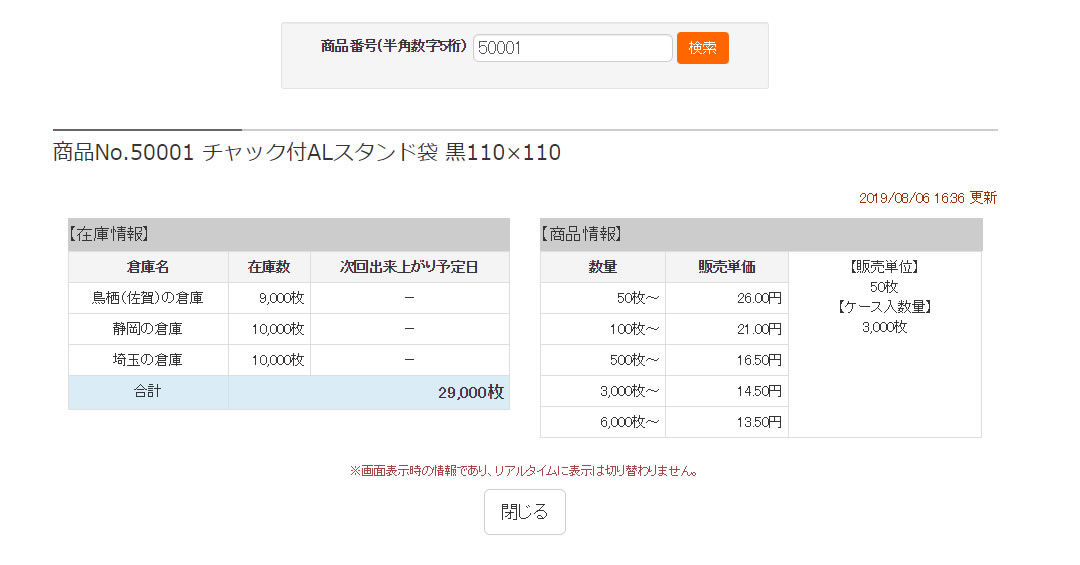Click the orange 検索 search button
The width and height of the screenshot is (1080, 565).
(703, 48)
